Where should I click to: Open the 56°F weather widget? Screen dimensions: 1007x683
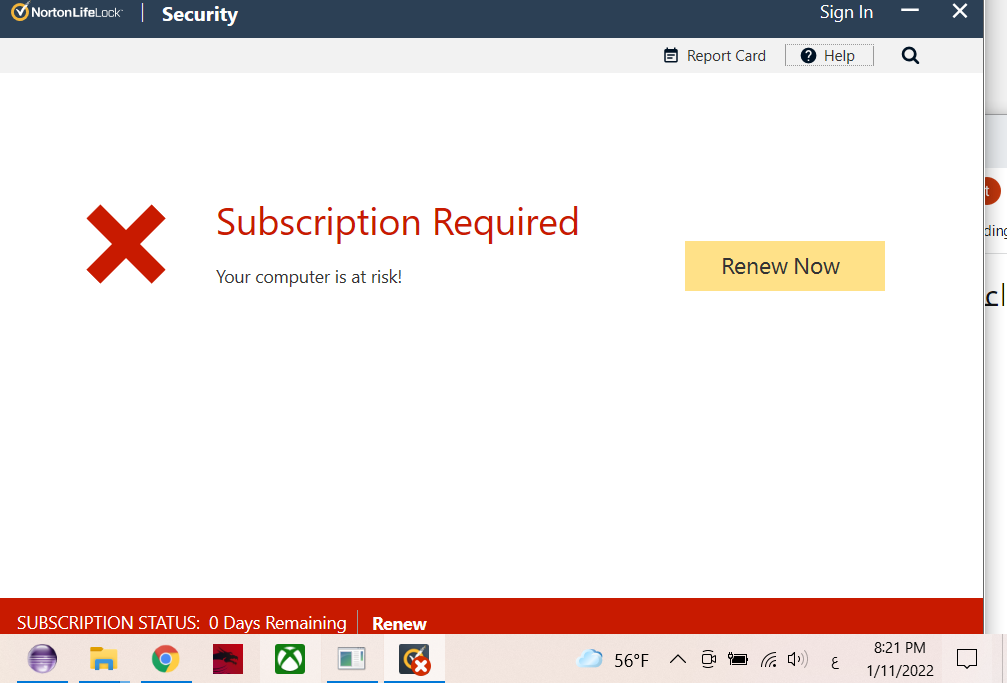tap(613, 660)
